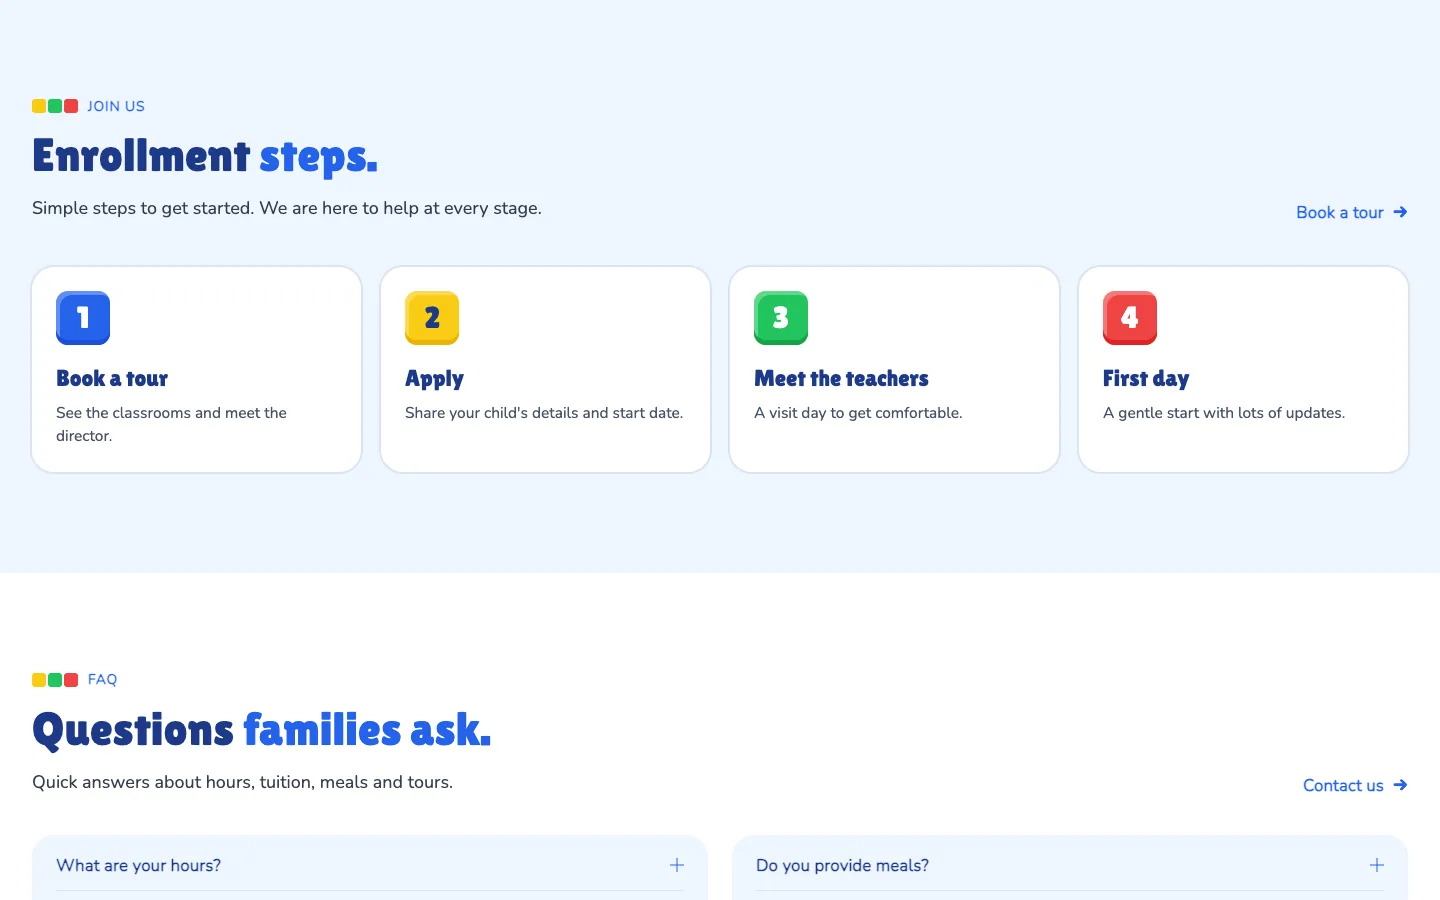
Task: Click the red number 4 step badge
Action: (1130, 318)
